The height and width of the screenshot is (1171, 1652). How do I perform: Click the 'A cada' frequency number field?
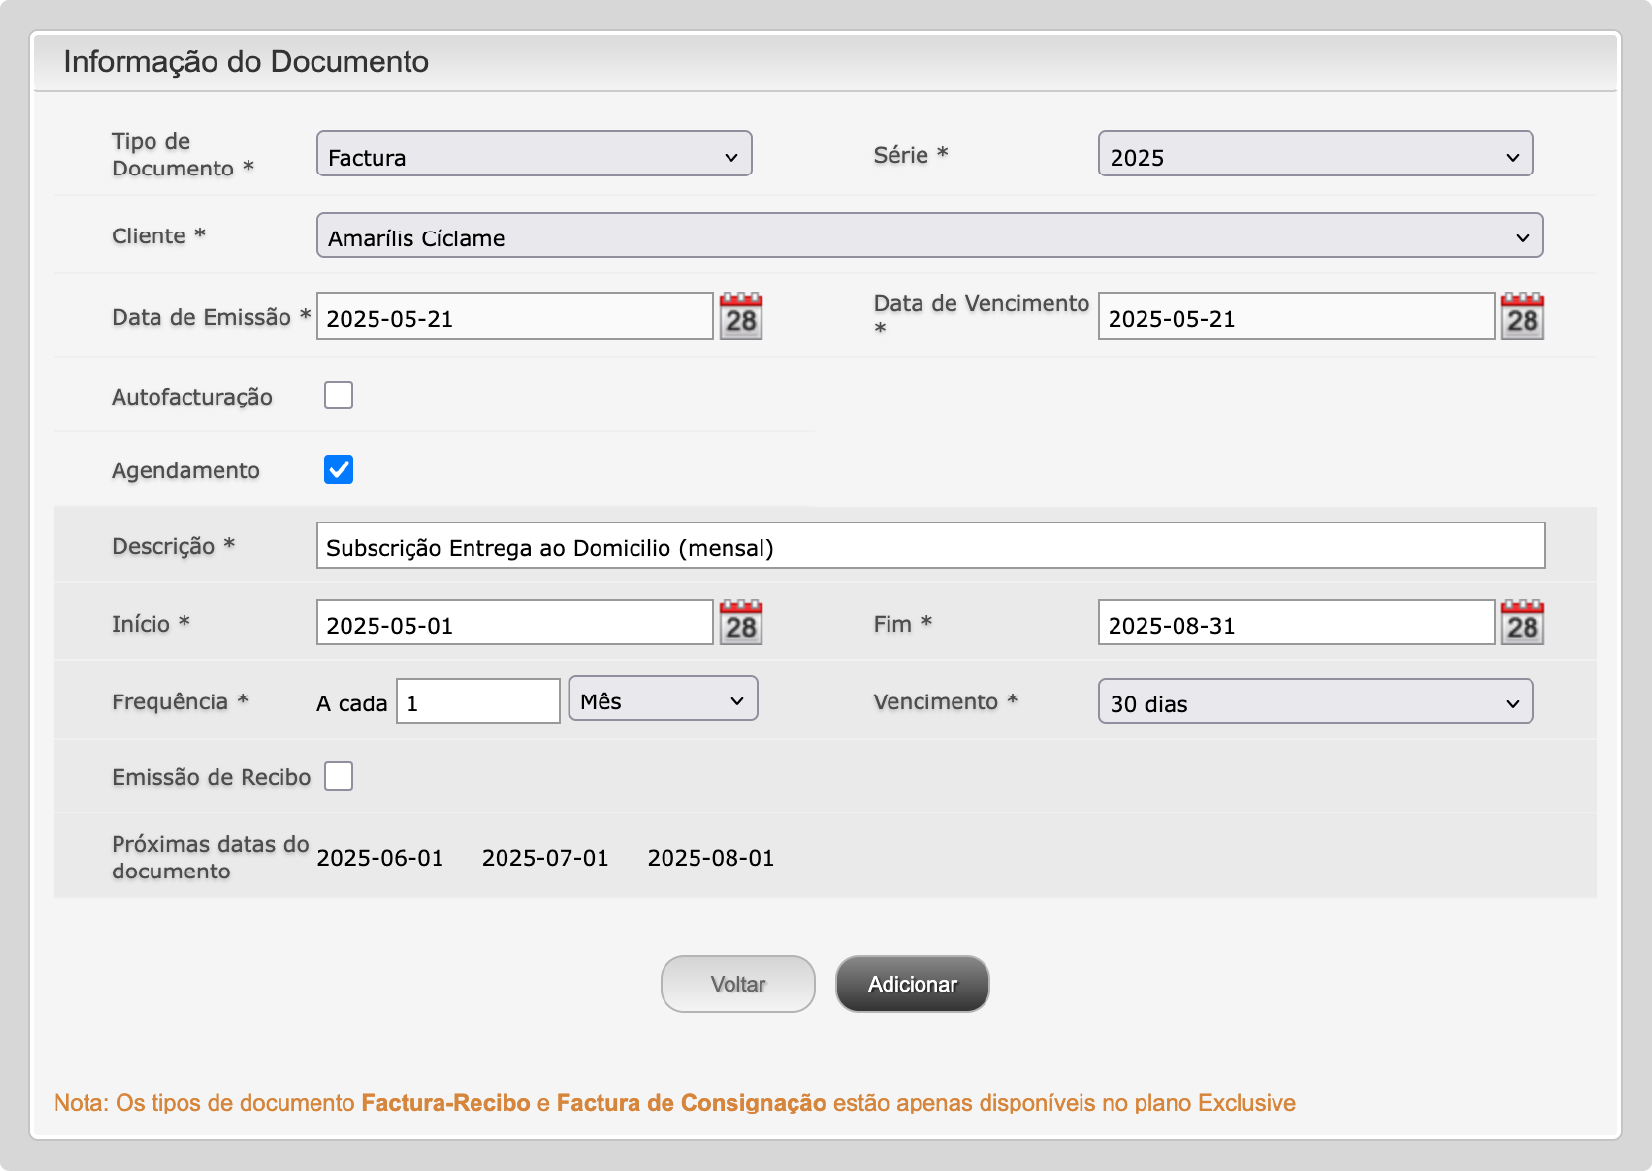click(478, 702)
